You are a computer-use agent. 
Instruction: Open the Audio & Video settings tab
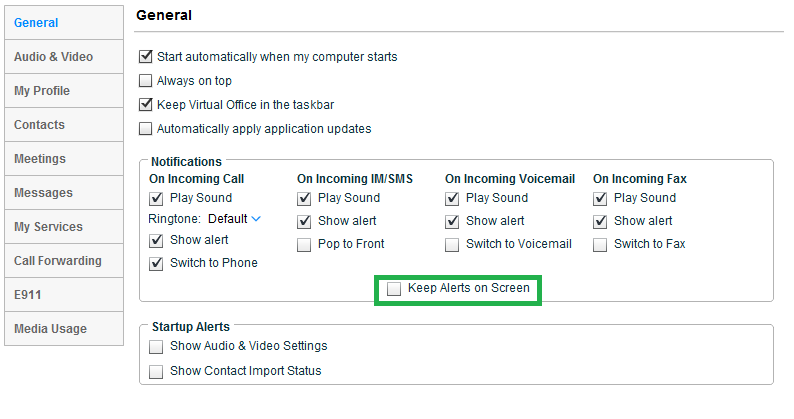pos(64,57)
